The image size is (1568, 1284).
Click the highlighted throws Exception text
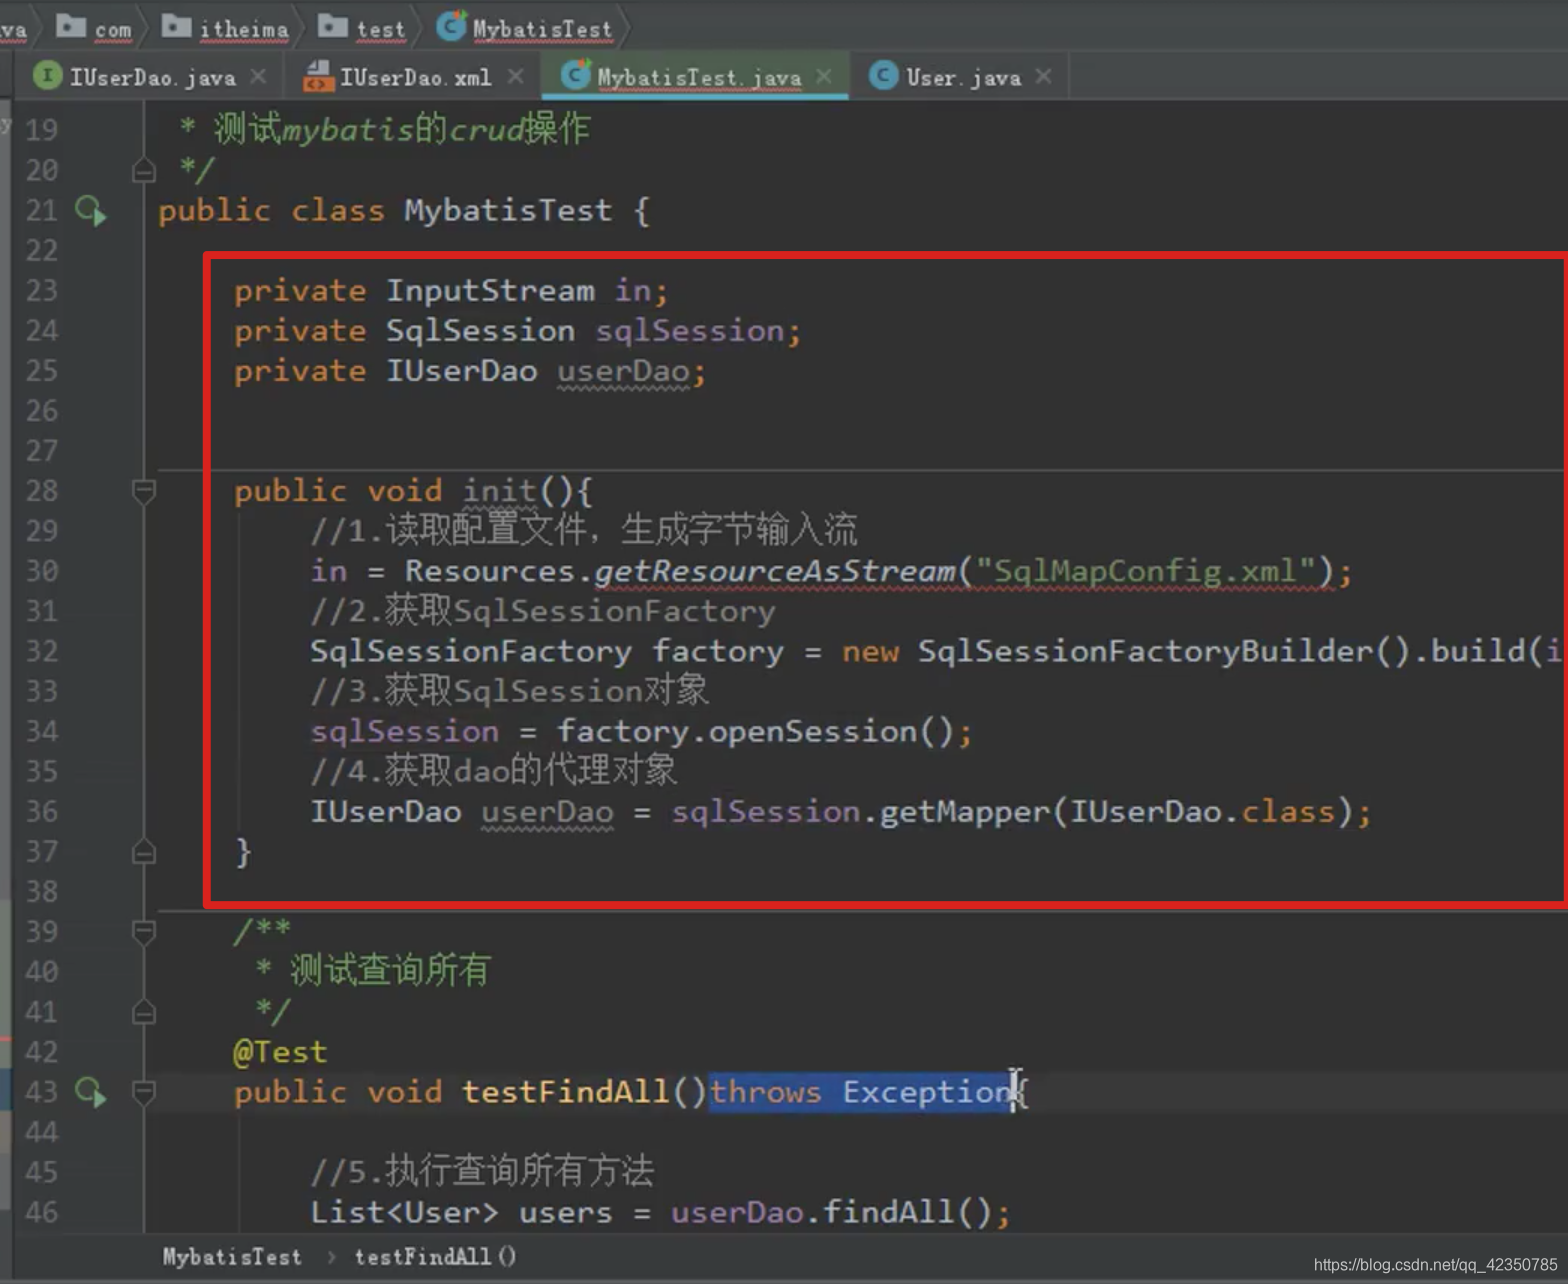coord(861,1092)
